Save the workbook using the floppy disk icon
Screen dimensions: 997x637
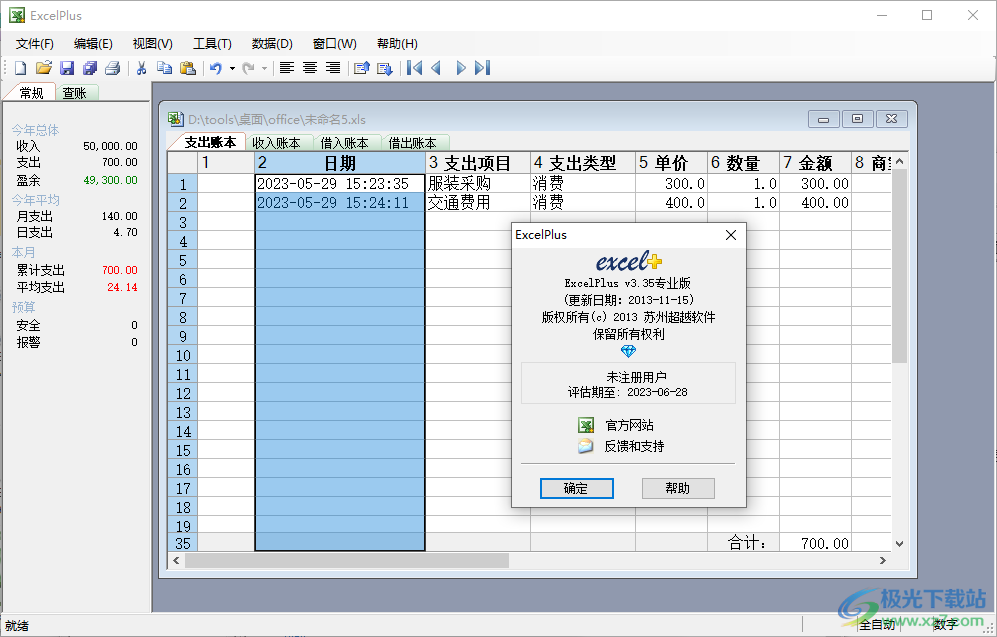[67, 68]
